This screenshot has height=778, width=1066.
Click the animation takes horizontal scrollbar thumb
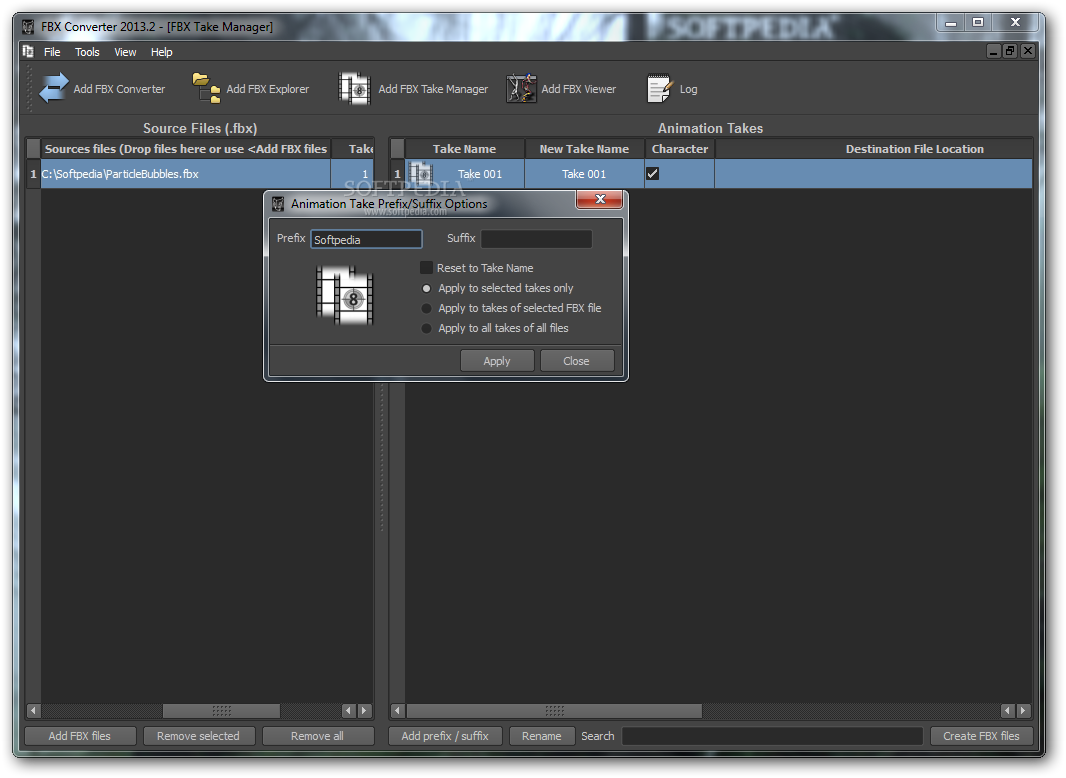554,711
